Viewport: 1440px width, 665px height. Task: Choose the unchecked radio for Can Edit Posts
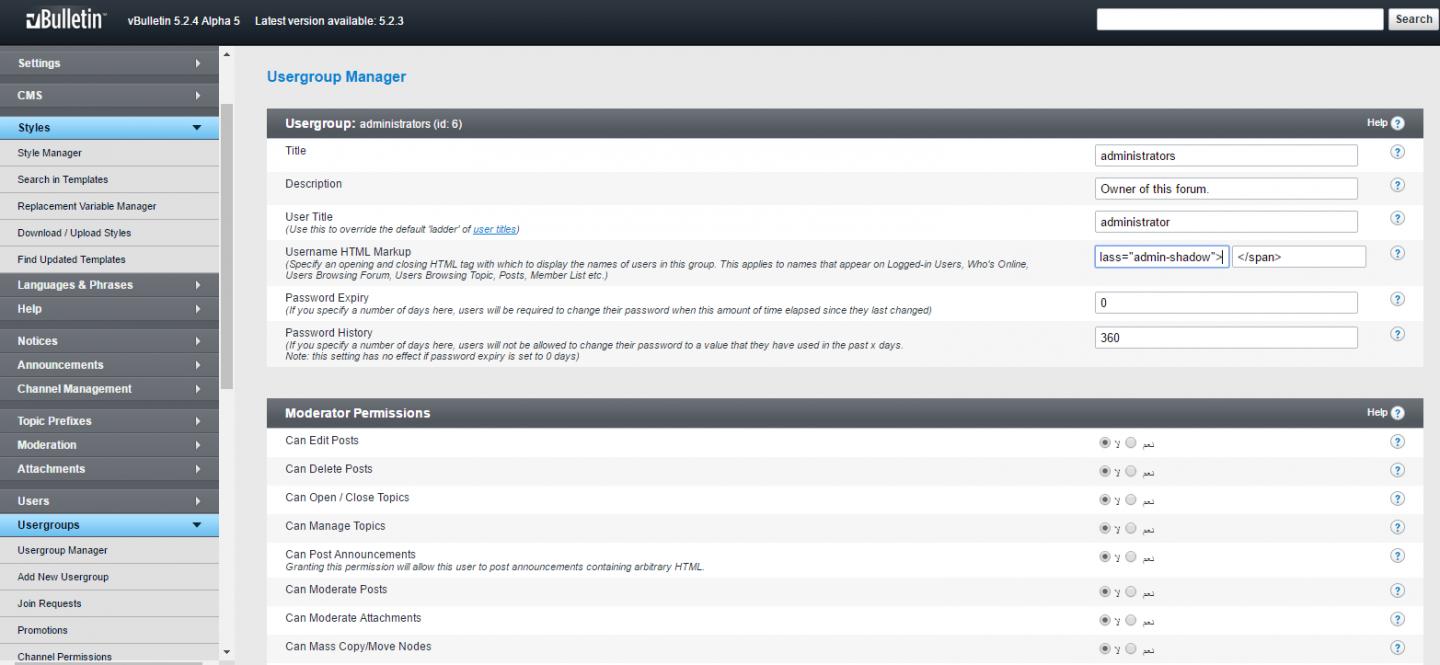pos(1131,442)
